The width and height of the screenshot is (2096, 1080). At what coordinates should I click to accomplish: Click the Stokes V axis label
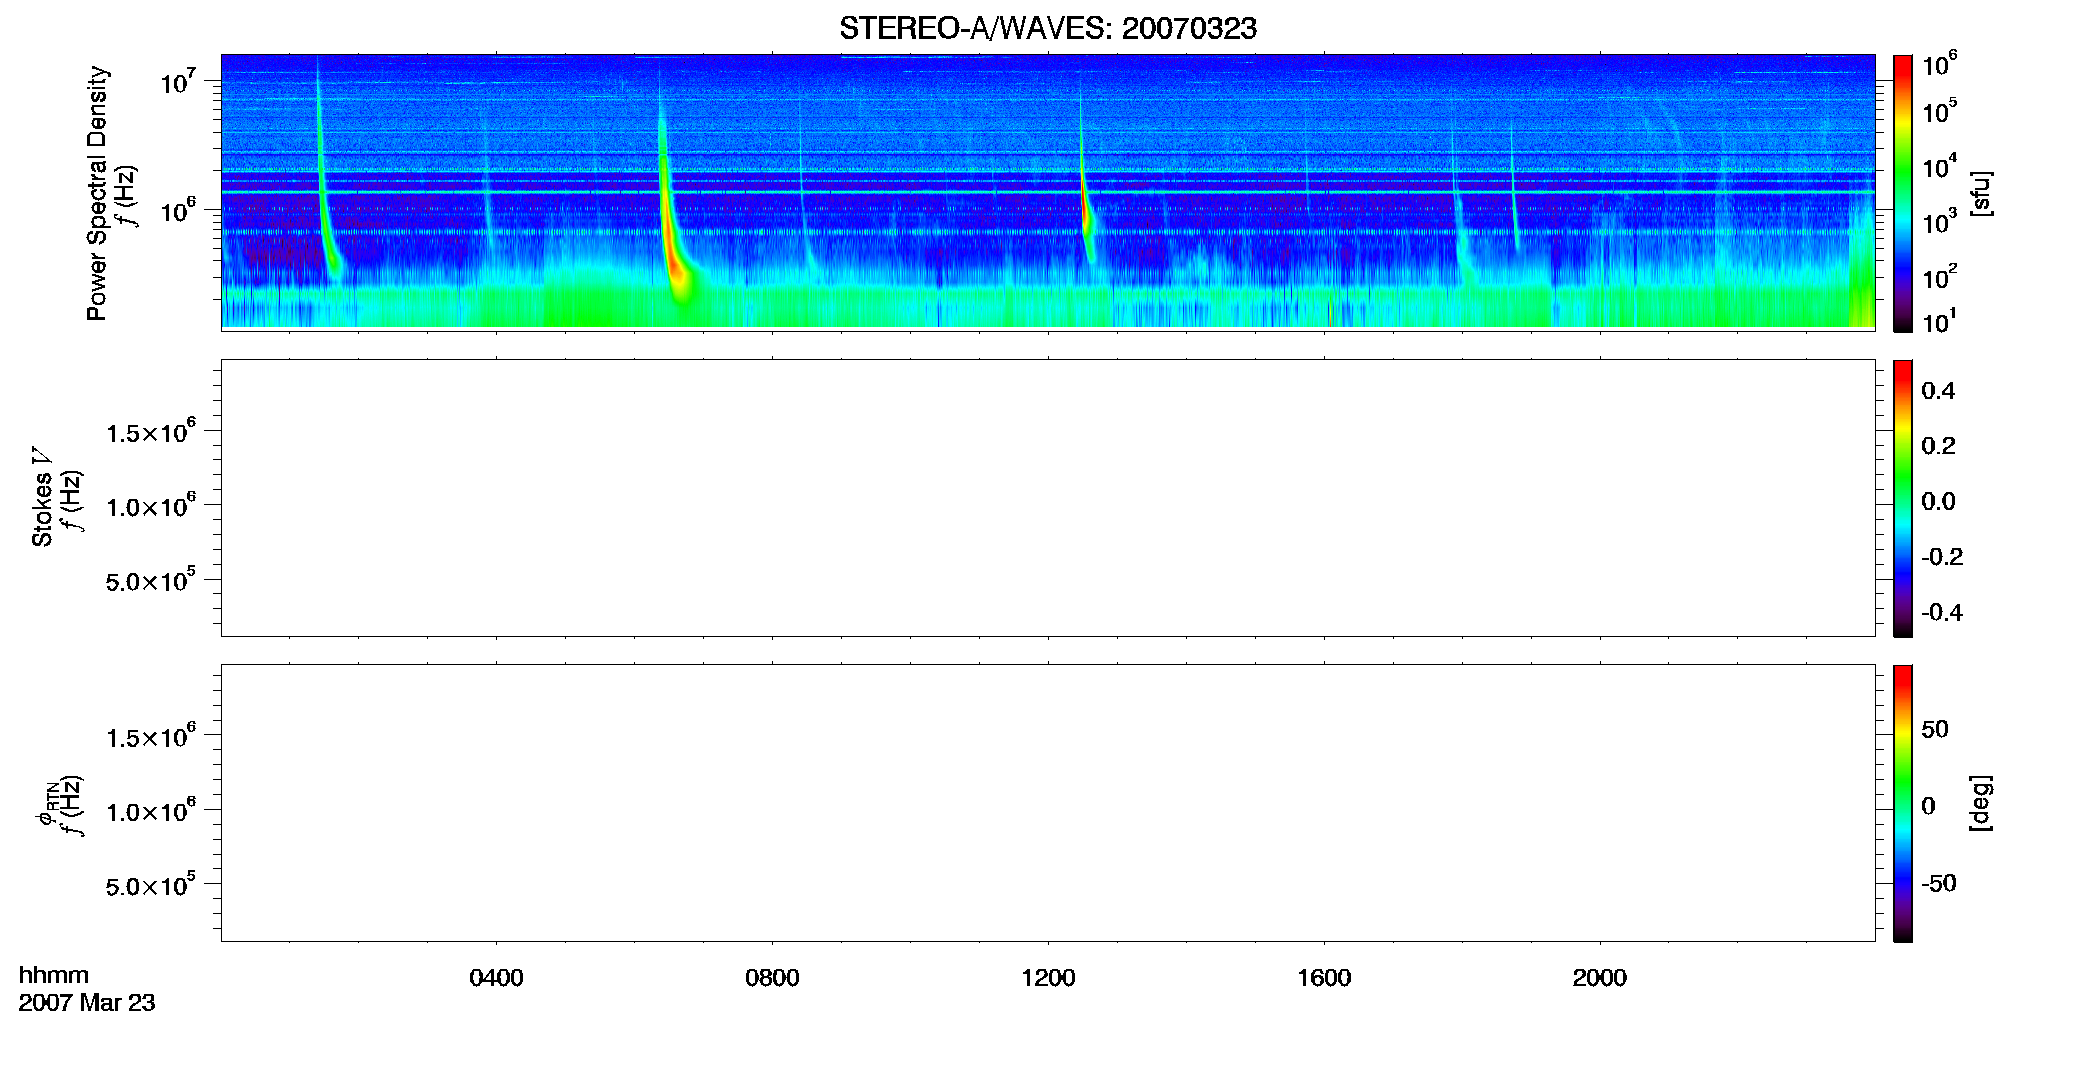coord(42,497)
